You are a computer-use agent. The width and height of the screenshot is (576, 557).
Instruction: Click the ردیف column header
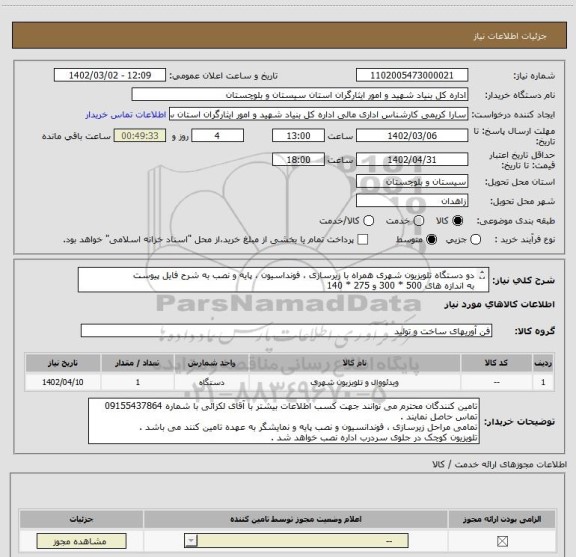point(543,363)
